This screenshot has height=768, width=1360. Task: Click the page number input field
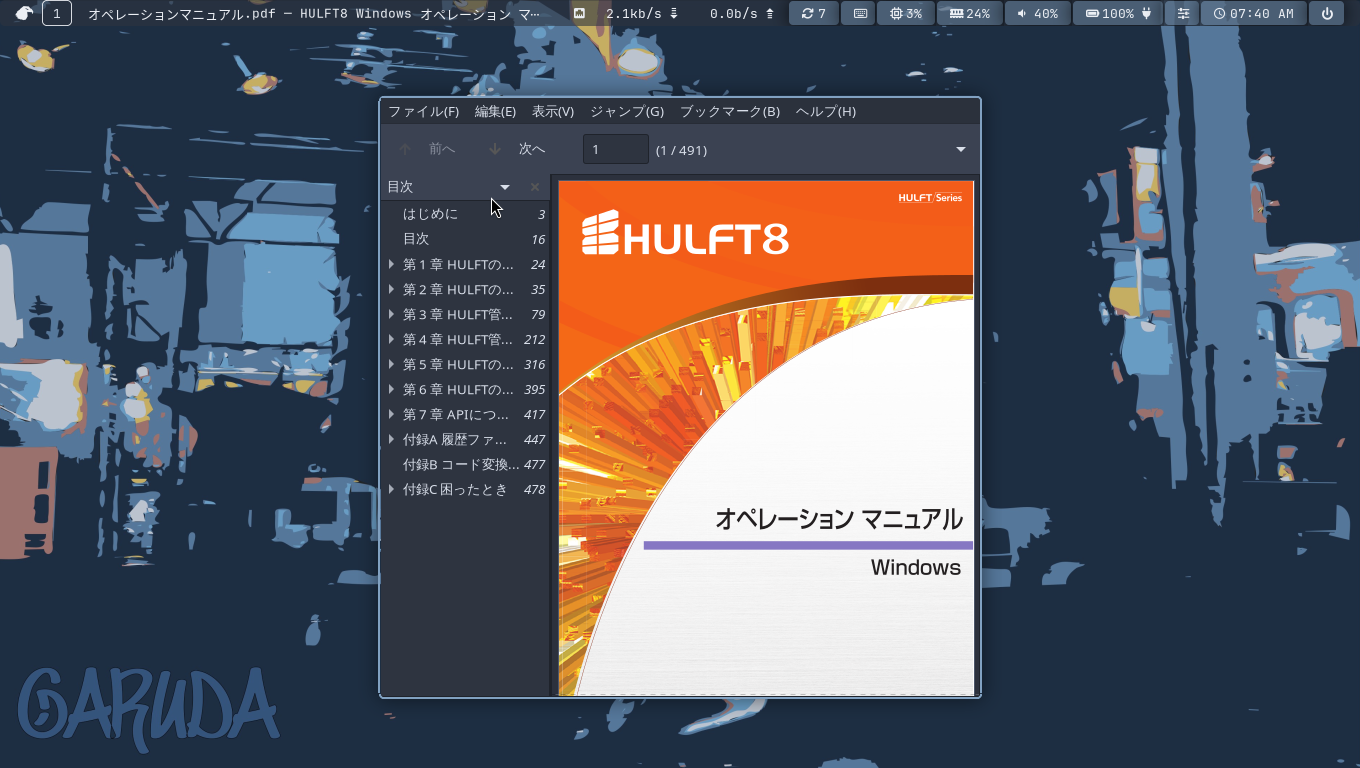[x=616, y=149]
